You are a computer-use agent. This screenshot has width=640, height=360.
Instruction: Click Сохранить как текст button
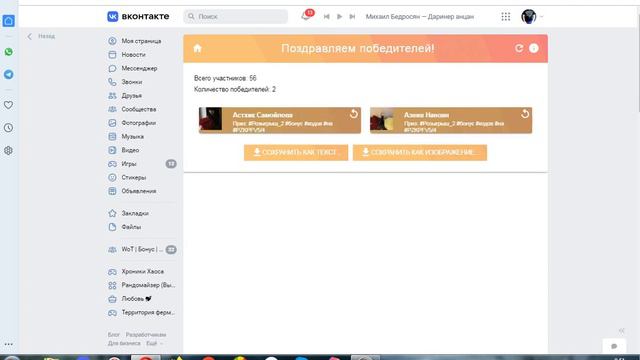point(296,153)
